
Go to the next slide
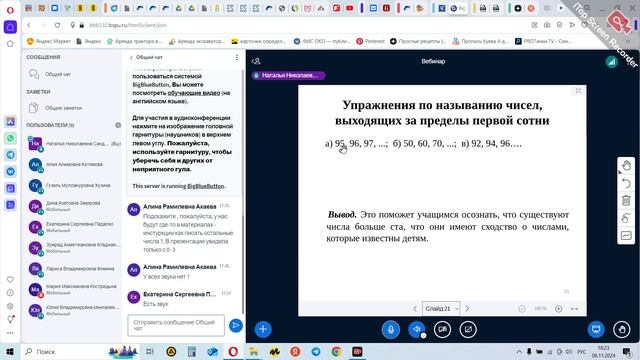pos(467,309)
